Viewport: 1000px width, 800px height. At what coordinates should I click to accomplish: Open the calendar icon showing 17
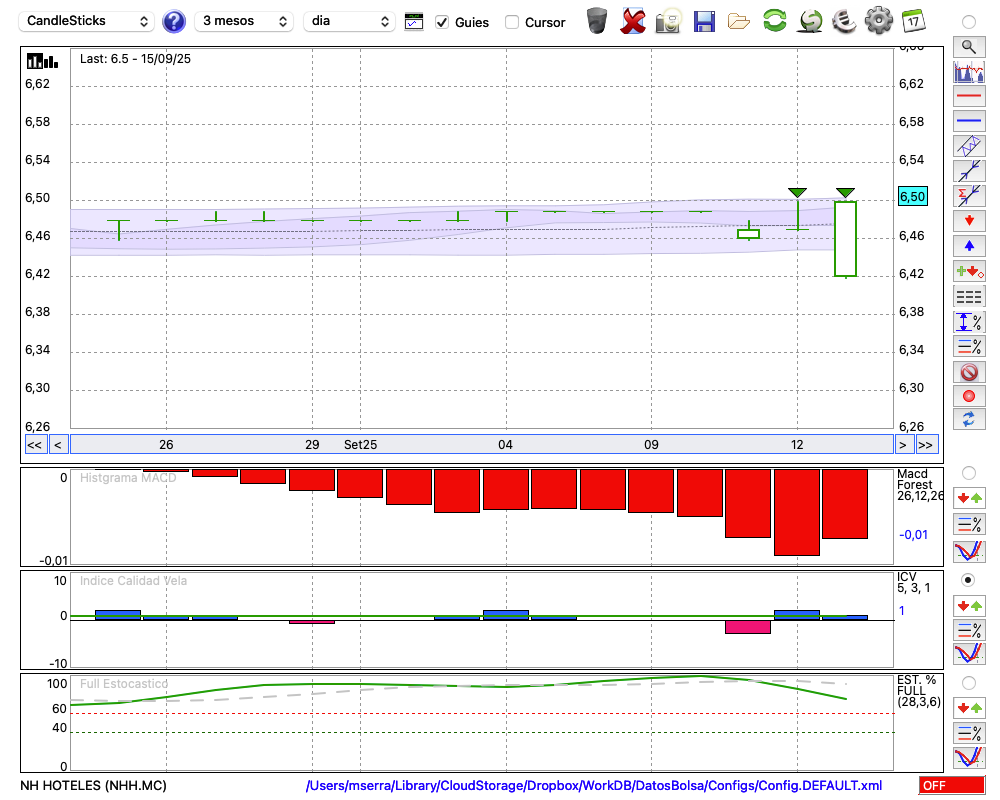913,21
